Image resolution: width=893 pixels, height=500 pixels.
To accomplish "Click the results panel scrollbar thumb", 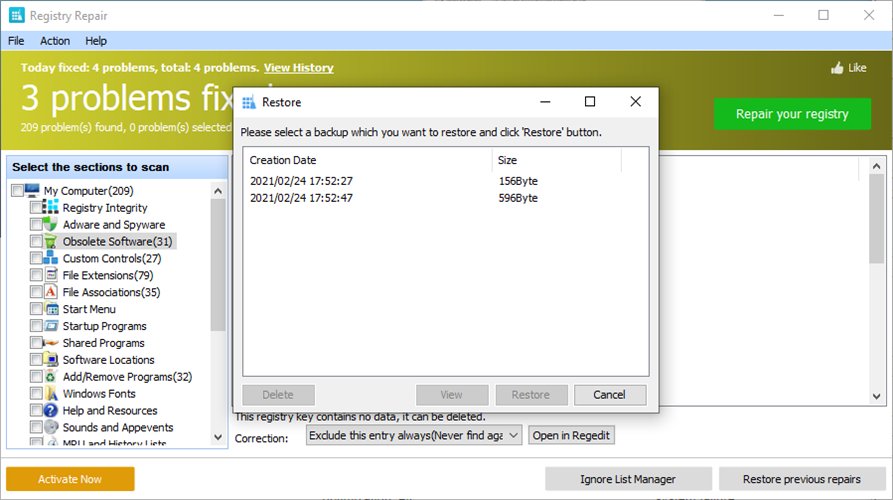I will point(876,219).
